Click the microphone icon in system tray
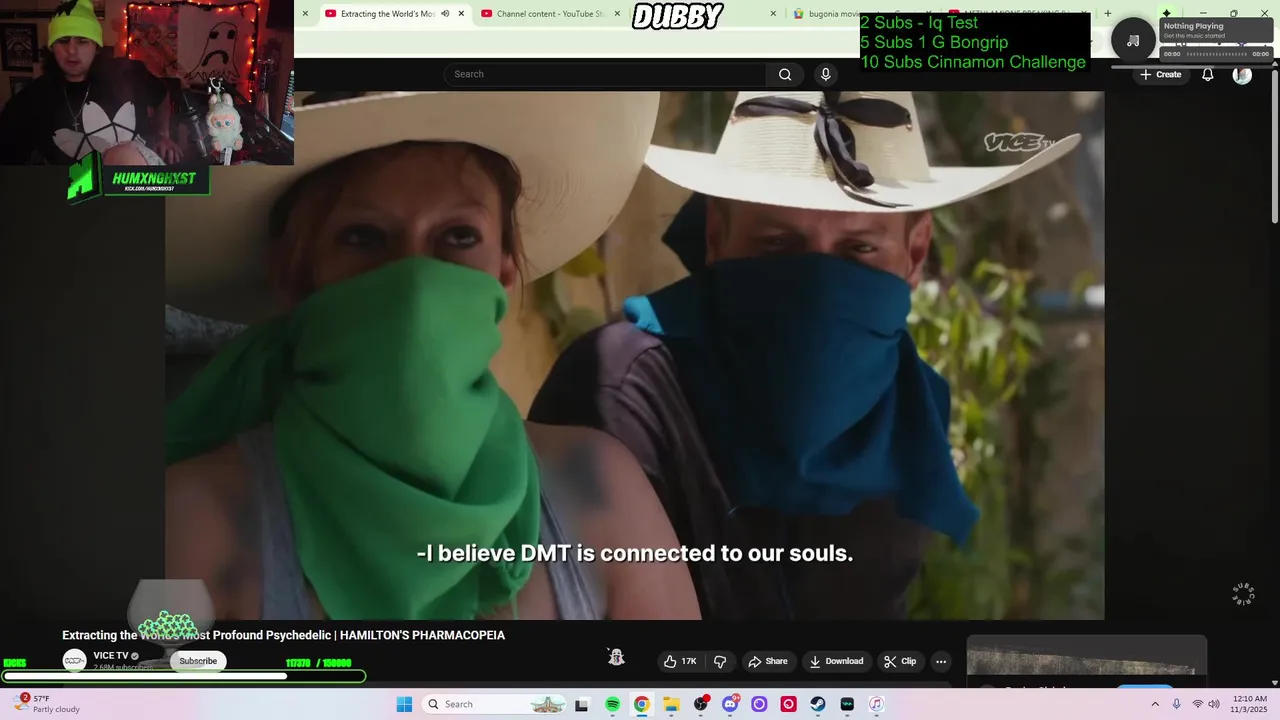Viewport: 1280px width, 720px height. [x=1176, y=704]
